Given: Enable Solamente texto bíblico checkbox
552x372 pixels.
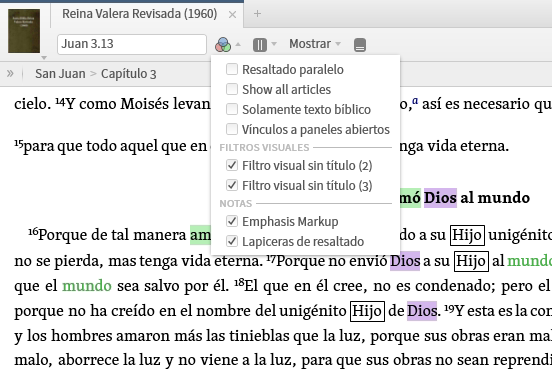Looking at the screenshot, I should pos(232,109).
